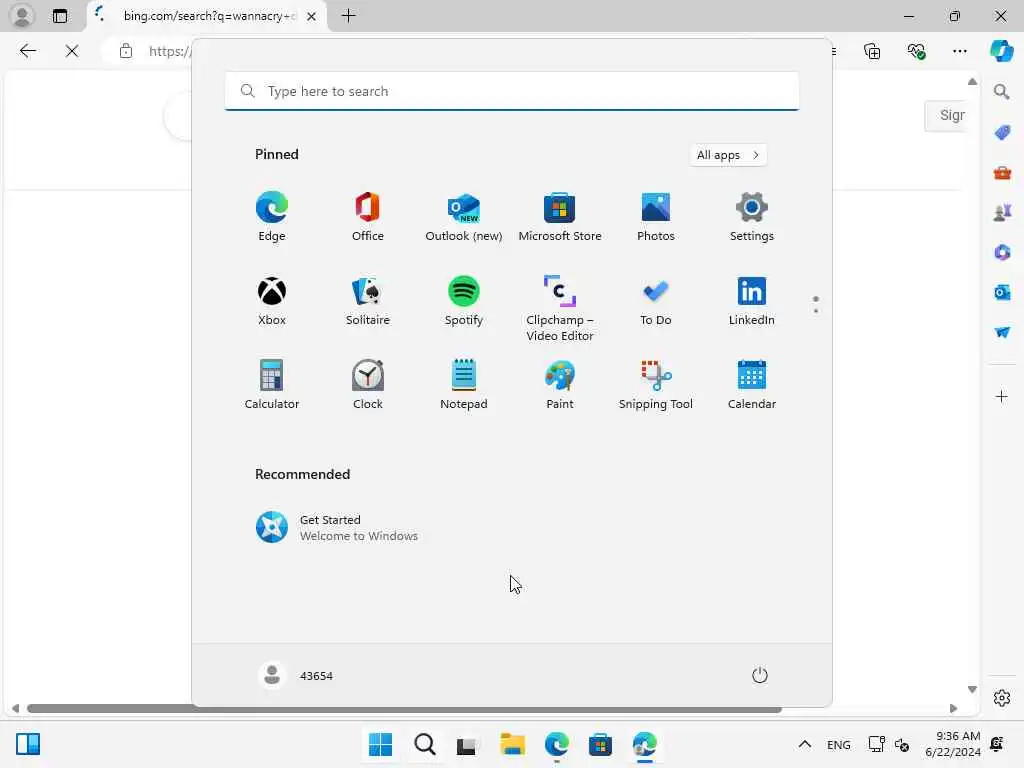The height and width of the screenshot is (768, 1024).
Task: Open Edge sidebar Drop icon
Action: click(1001, 332)
